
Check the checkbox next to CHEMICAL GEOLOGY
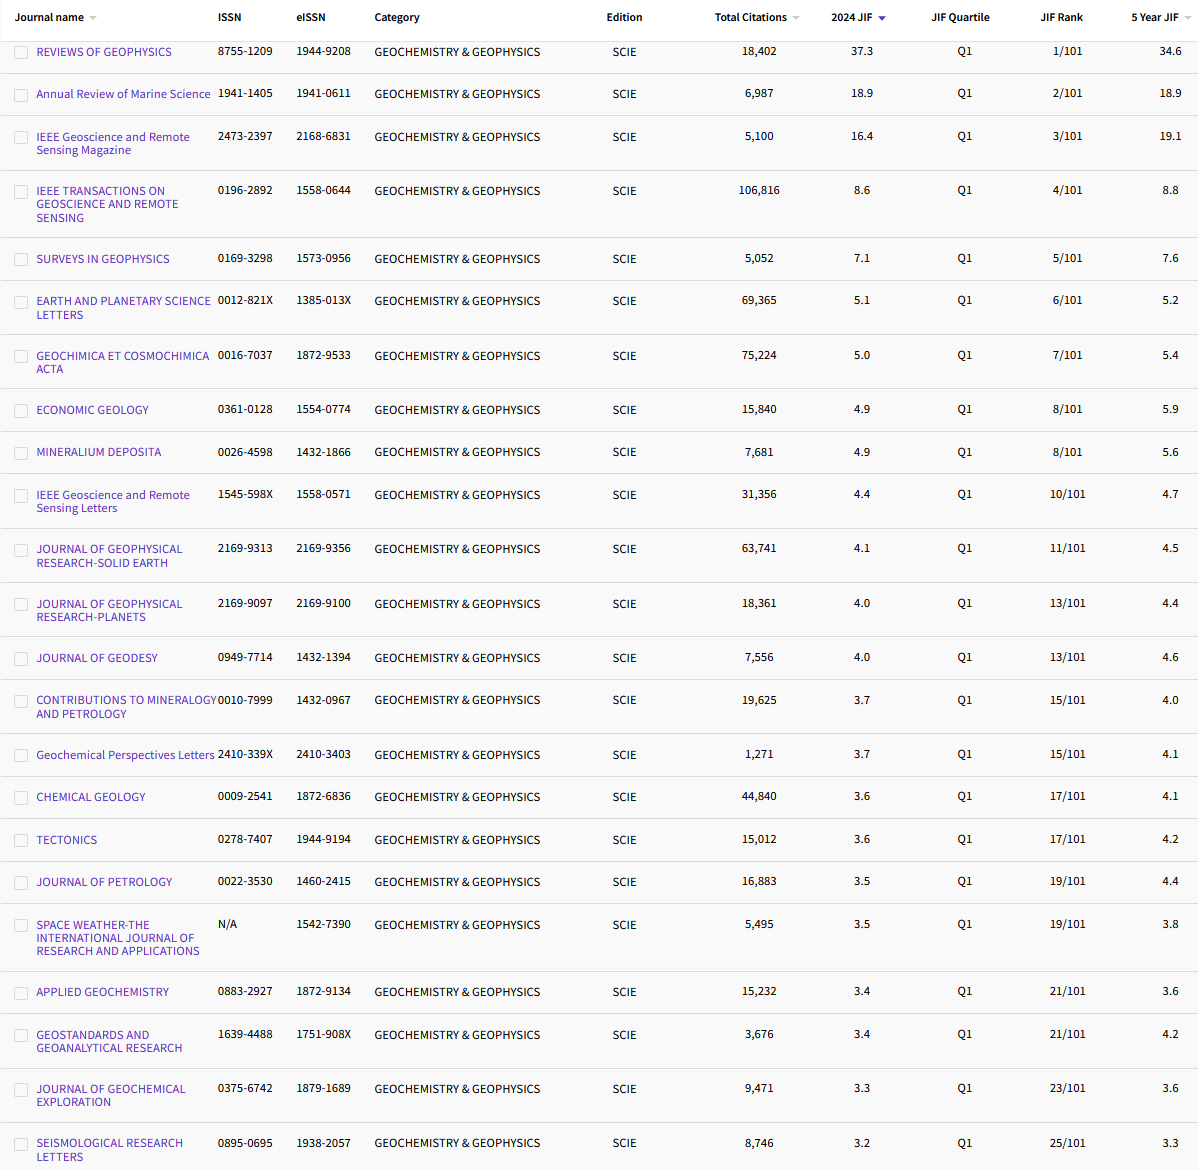[x=21, y=797]
